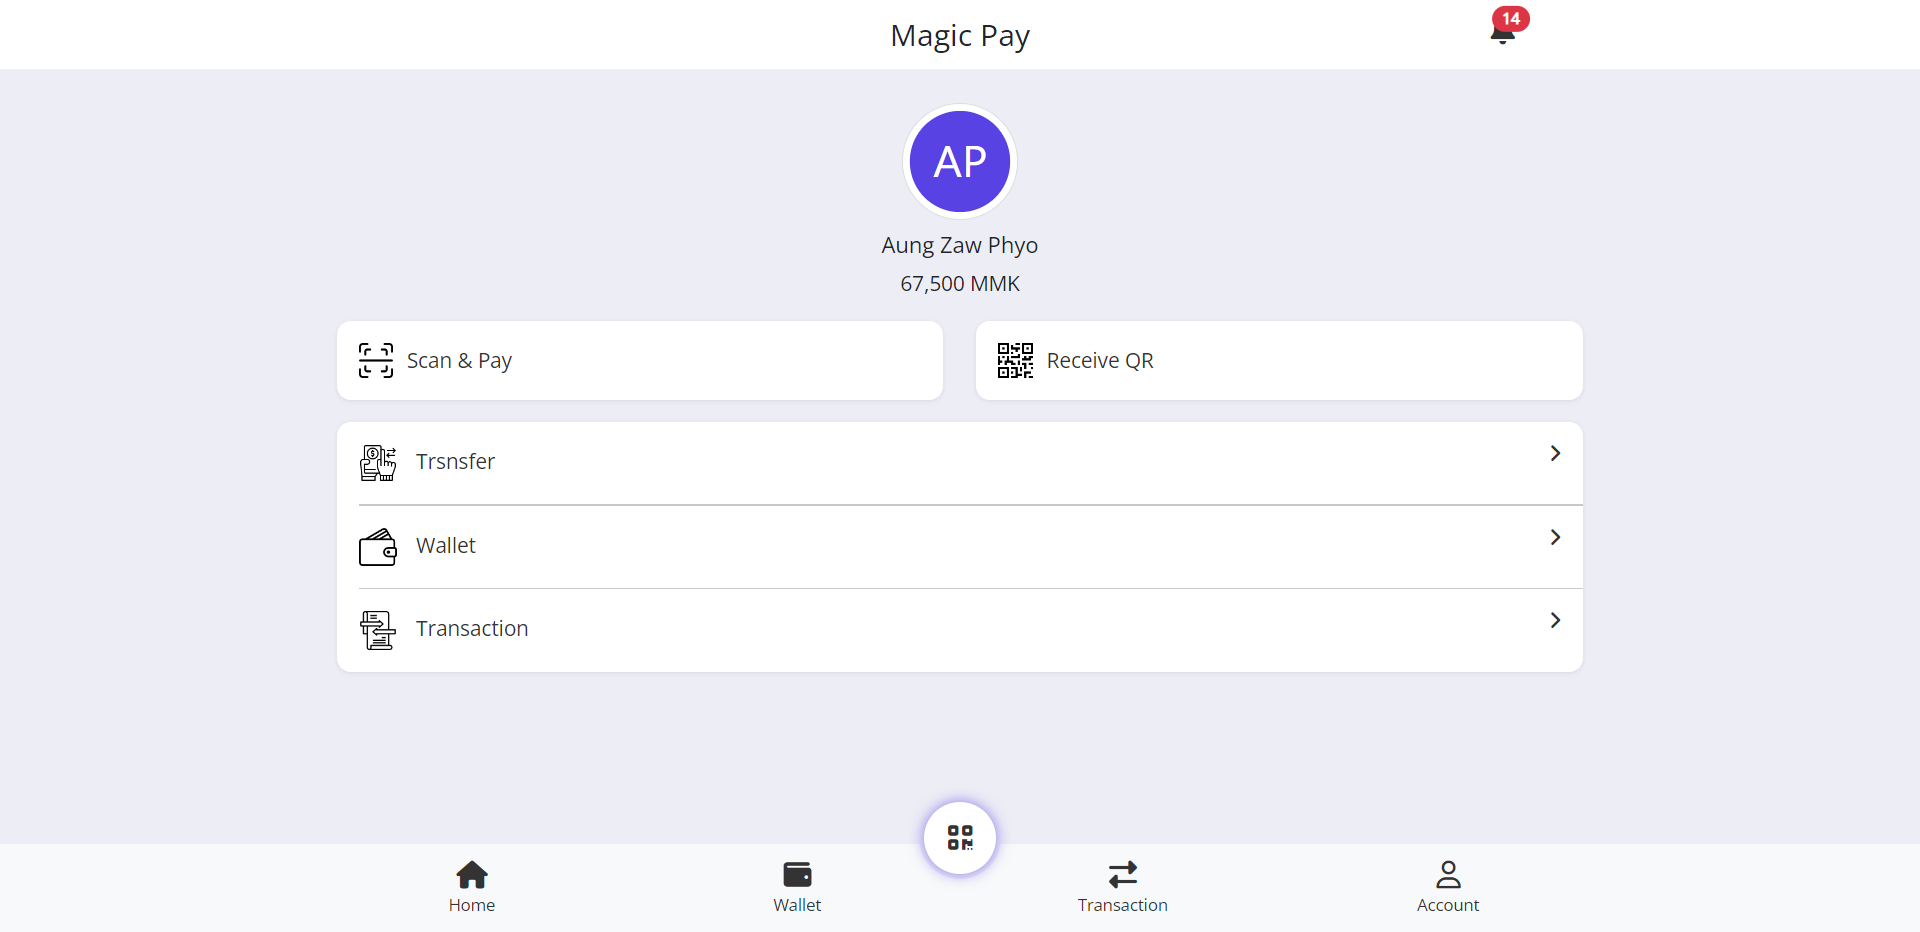Go to the Account bottom tab

tap(1448, 887)
